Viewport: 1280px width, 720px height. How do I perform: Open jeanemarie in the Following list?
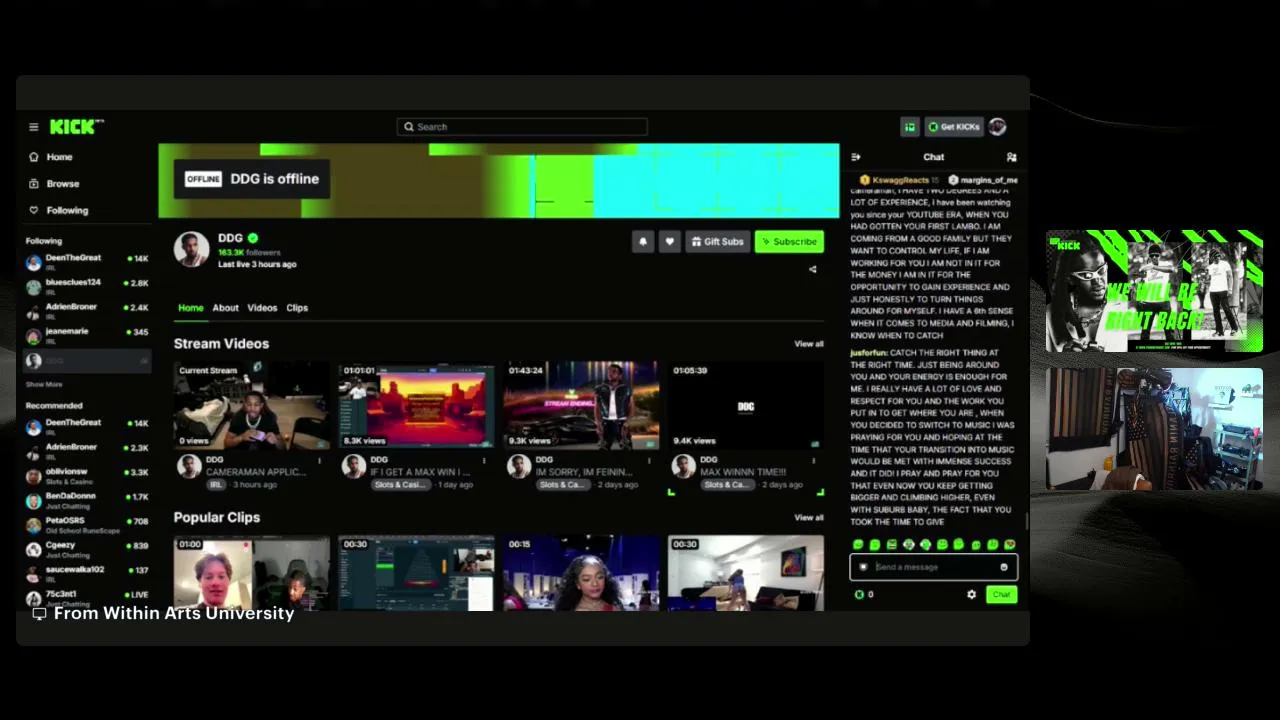click(x=87, y=335)
